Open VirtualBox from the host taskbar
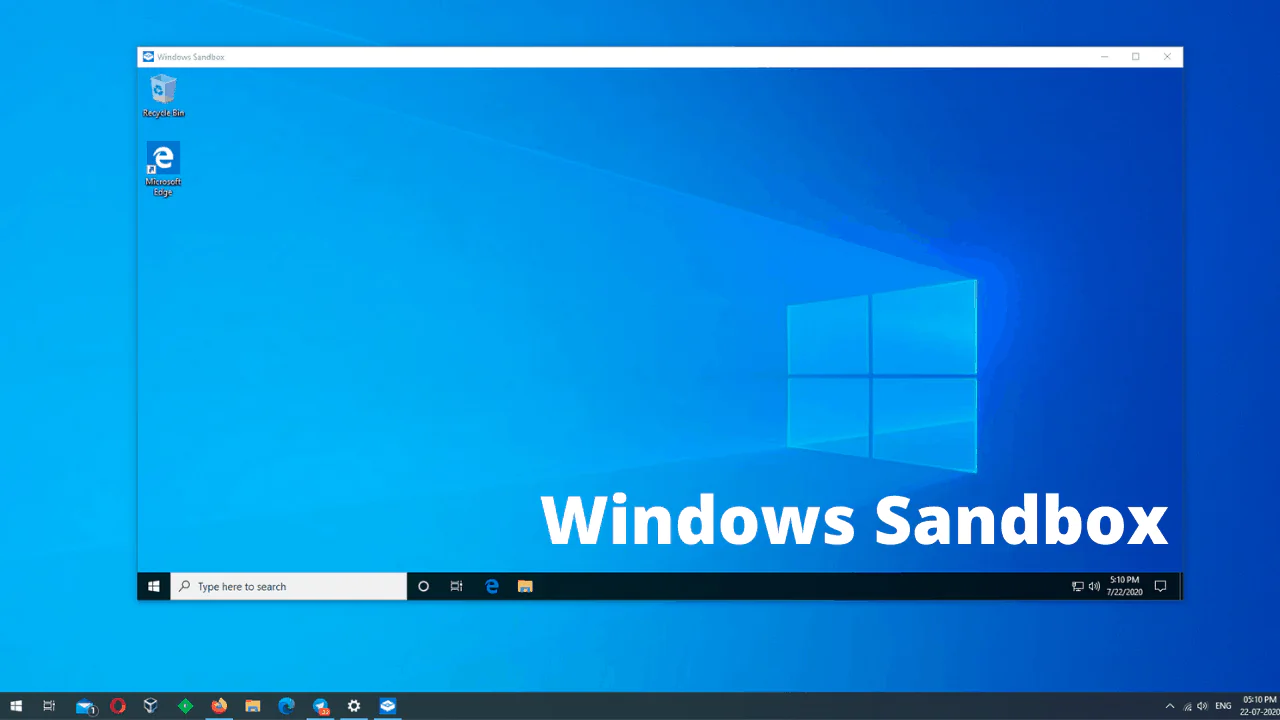The height and width of the screenshot is (720, 1280). [x=151, y=706]
